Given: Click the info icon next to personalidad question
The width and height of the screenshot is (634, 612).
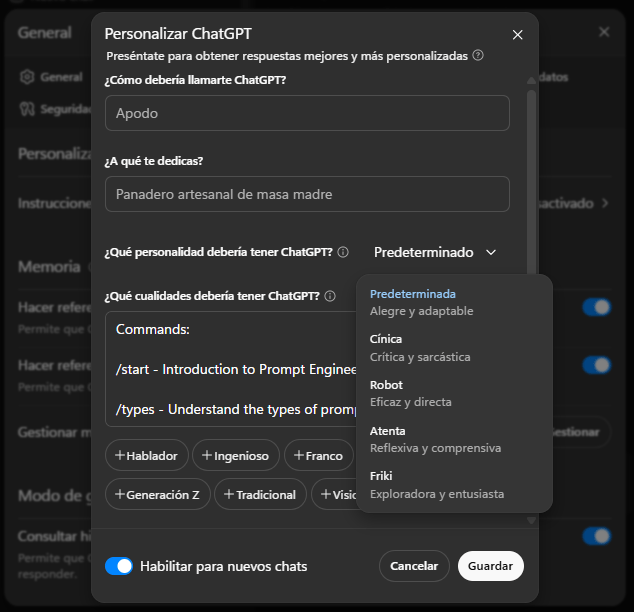Looking at the screenshot, I should coord(343,252).
